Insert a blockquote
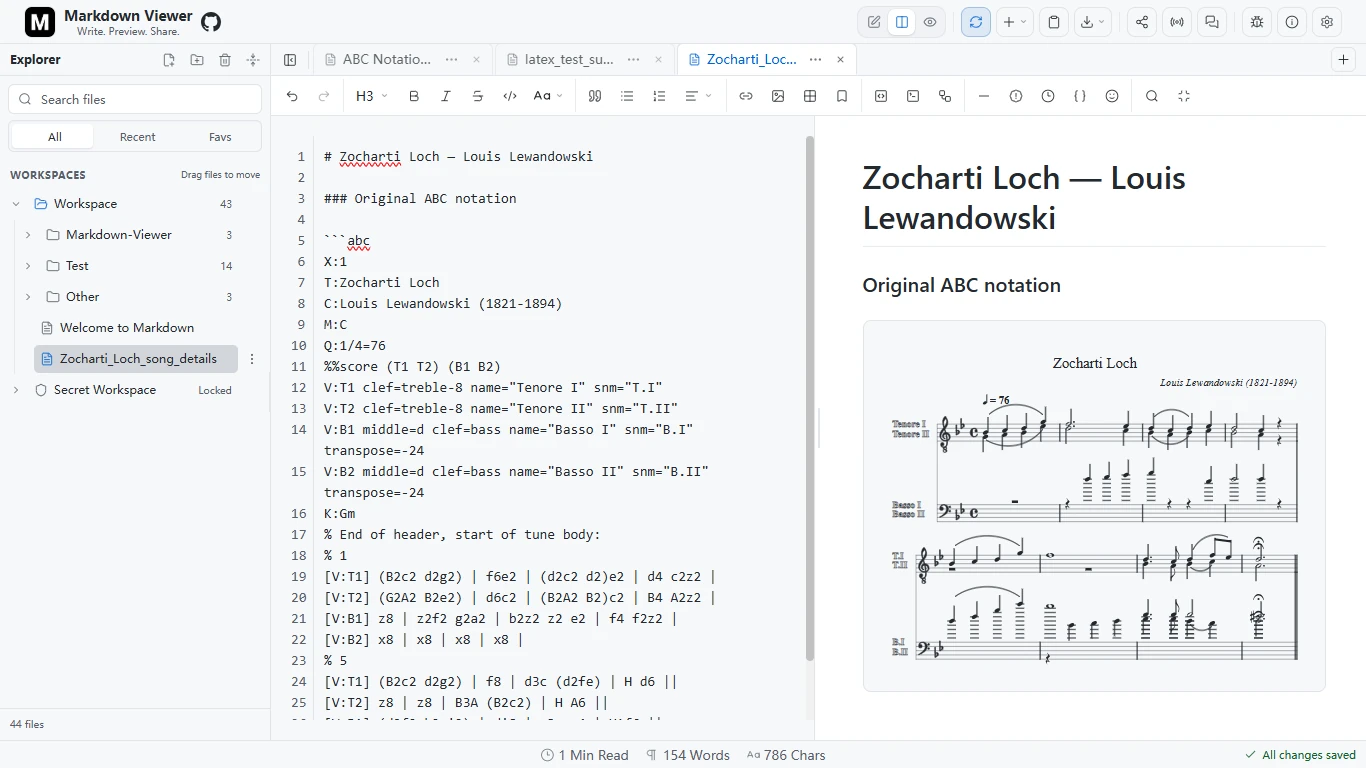This screenshot has height=768, width=1366. click(595, 96)
